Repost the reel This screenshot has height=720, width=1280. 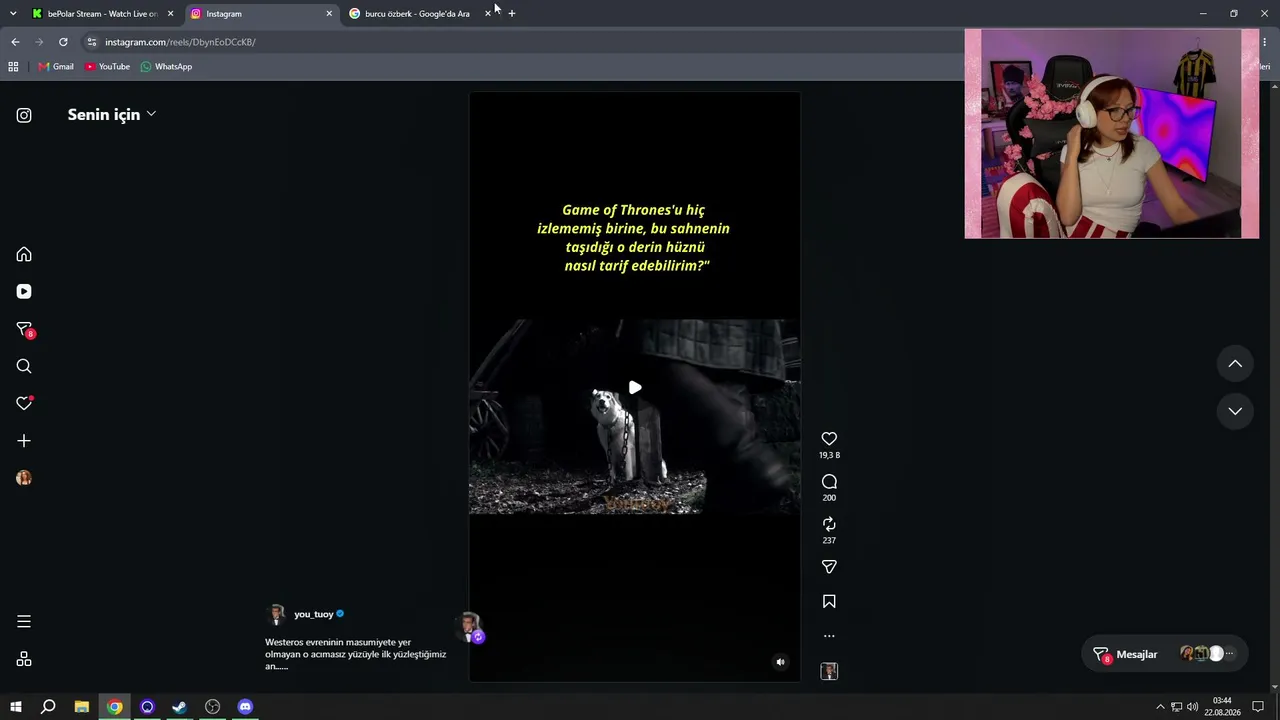pos(829,524)
